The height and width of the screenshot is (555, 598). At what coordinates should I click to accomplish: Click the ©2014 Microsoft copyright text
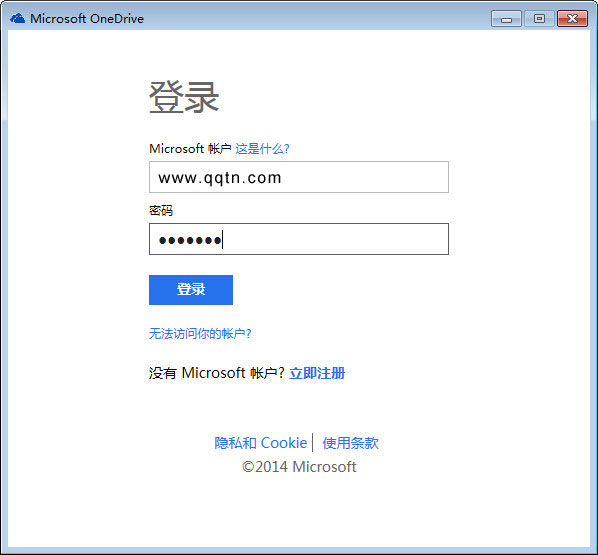tap(299, 467)
